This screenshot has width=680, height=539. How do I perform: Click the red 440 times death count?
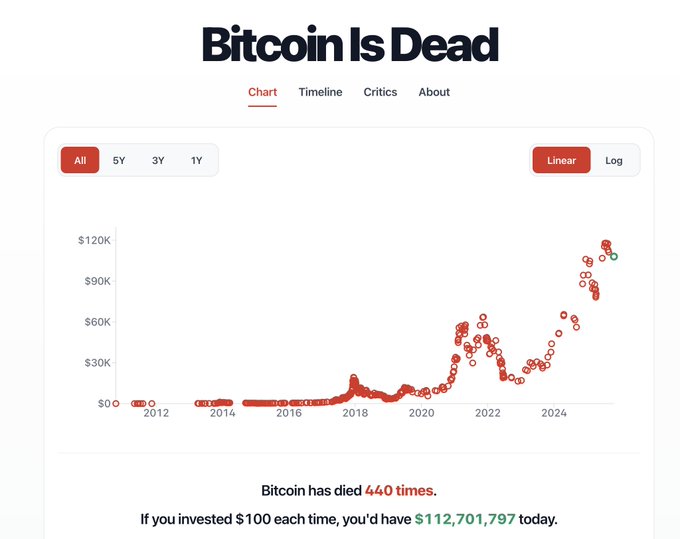399,491
